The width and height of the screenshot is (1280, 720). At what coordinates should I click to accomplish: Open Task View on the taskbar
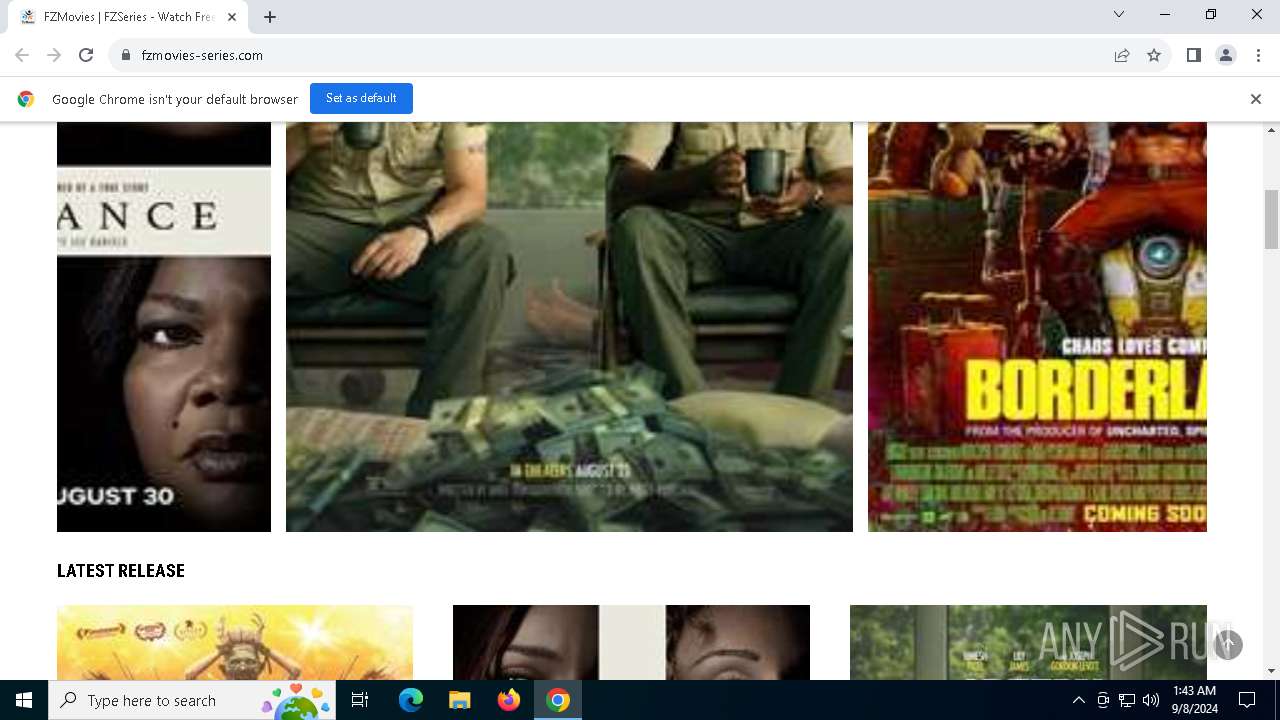click(360, 700)
